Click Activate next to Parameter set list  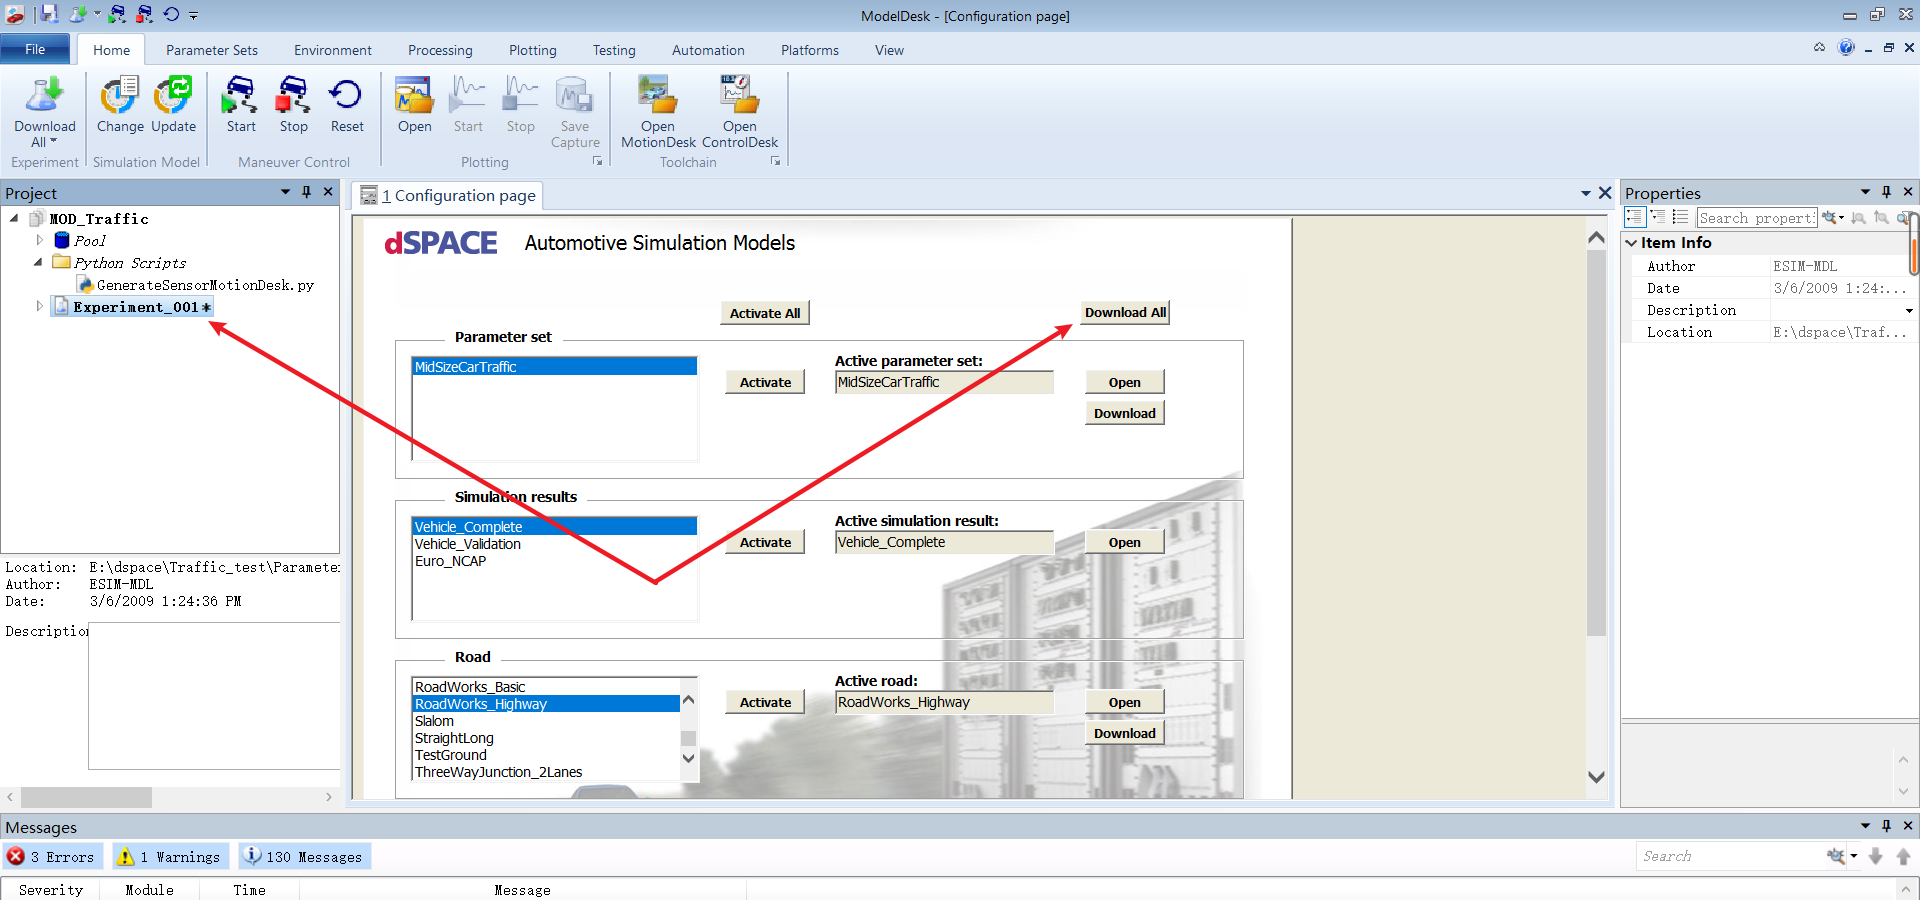765,382
